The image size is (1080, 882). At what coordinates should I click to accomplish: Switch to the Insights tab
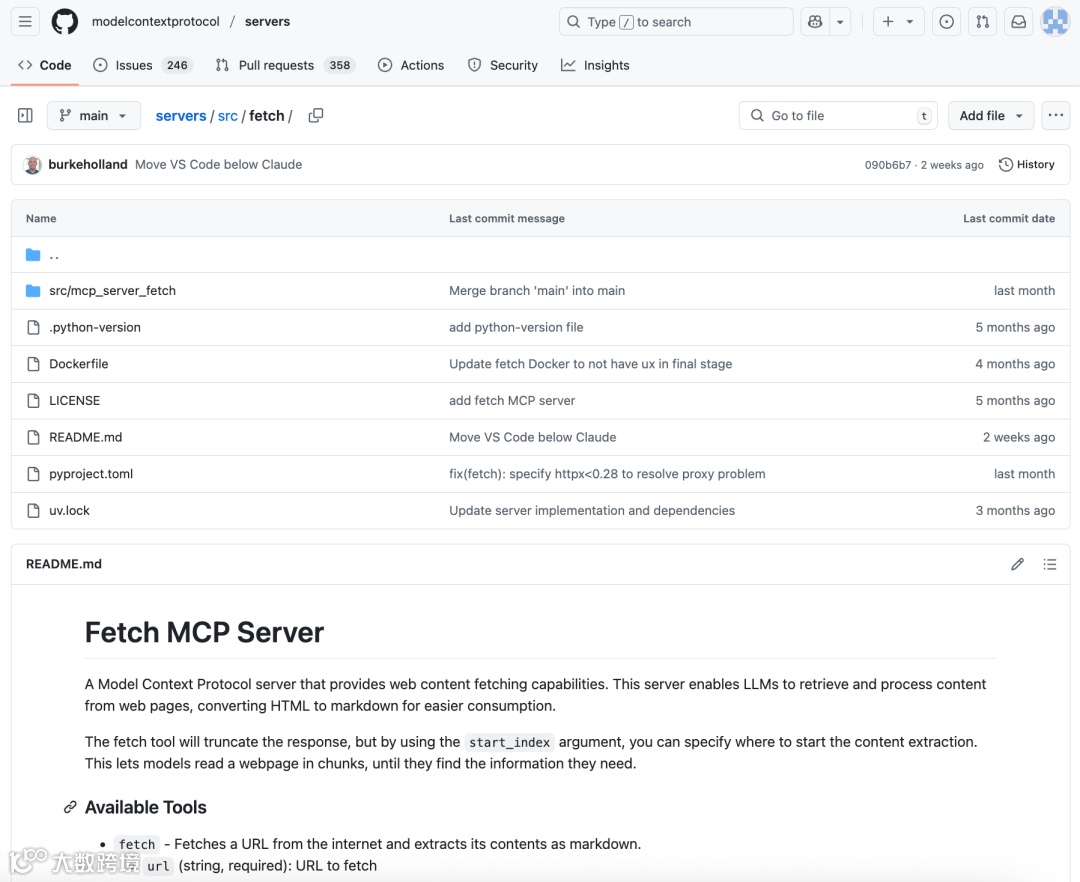coord(595,65)
